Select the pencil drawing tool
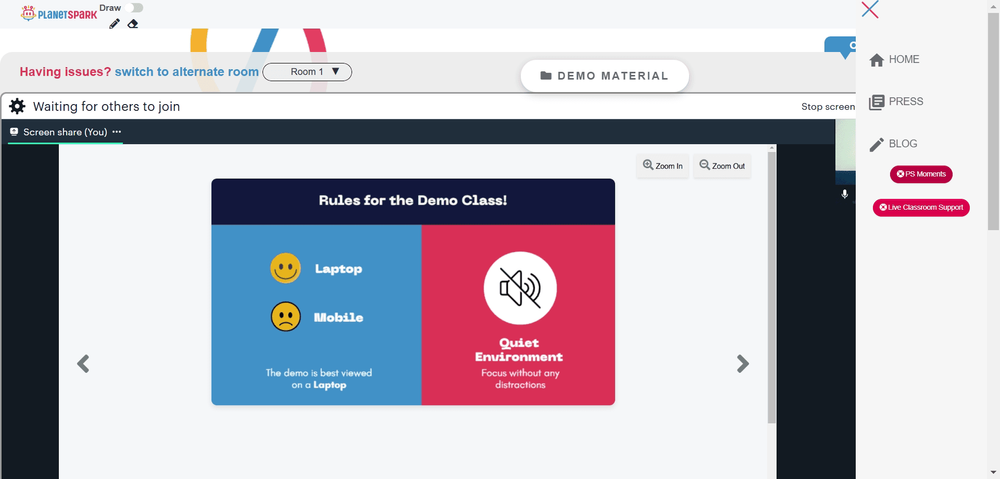The width and height of the screenshot is (1000, 479). tap(114, 24)
